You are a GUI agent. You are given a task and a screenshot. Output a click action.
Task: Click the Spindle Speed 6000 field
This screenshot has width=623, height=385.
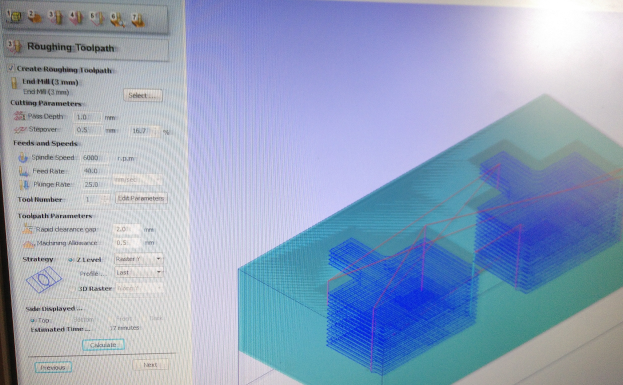(95, 157)
